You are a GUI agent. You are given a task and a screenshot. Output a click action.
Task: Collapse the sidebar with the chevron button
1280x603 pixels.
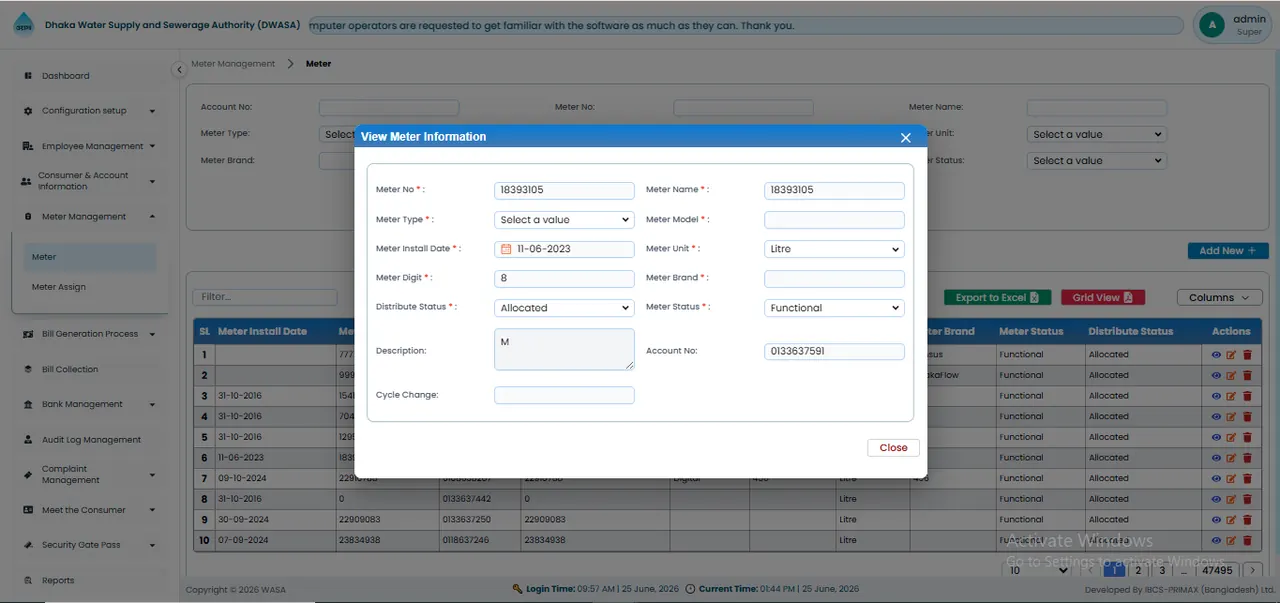pyautogui.click(x=179, y=69)
